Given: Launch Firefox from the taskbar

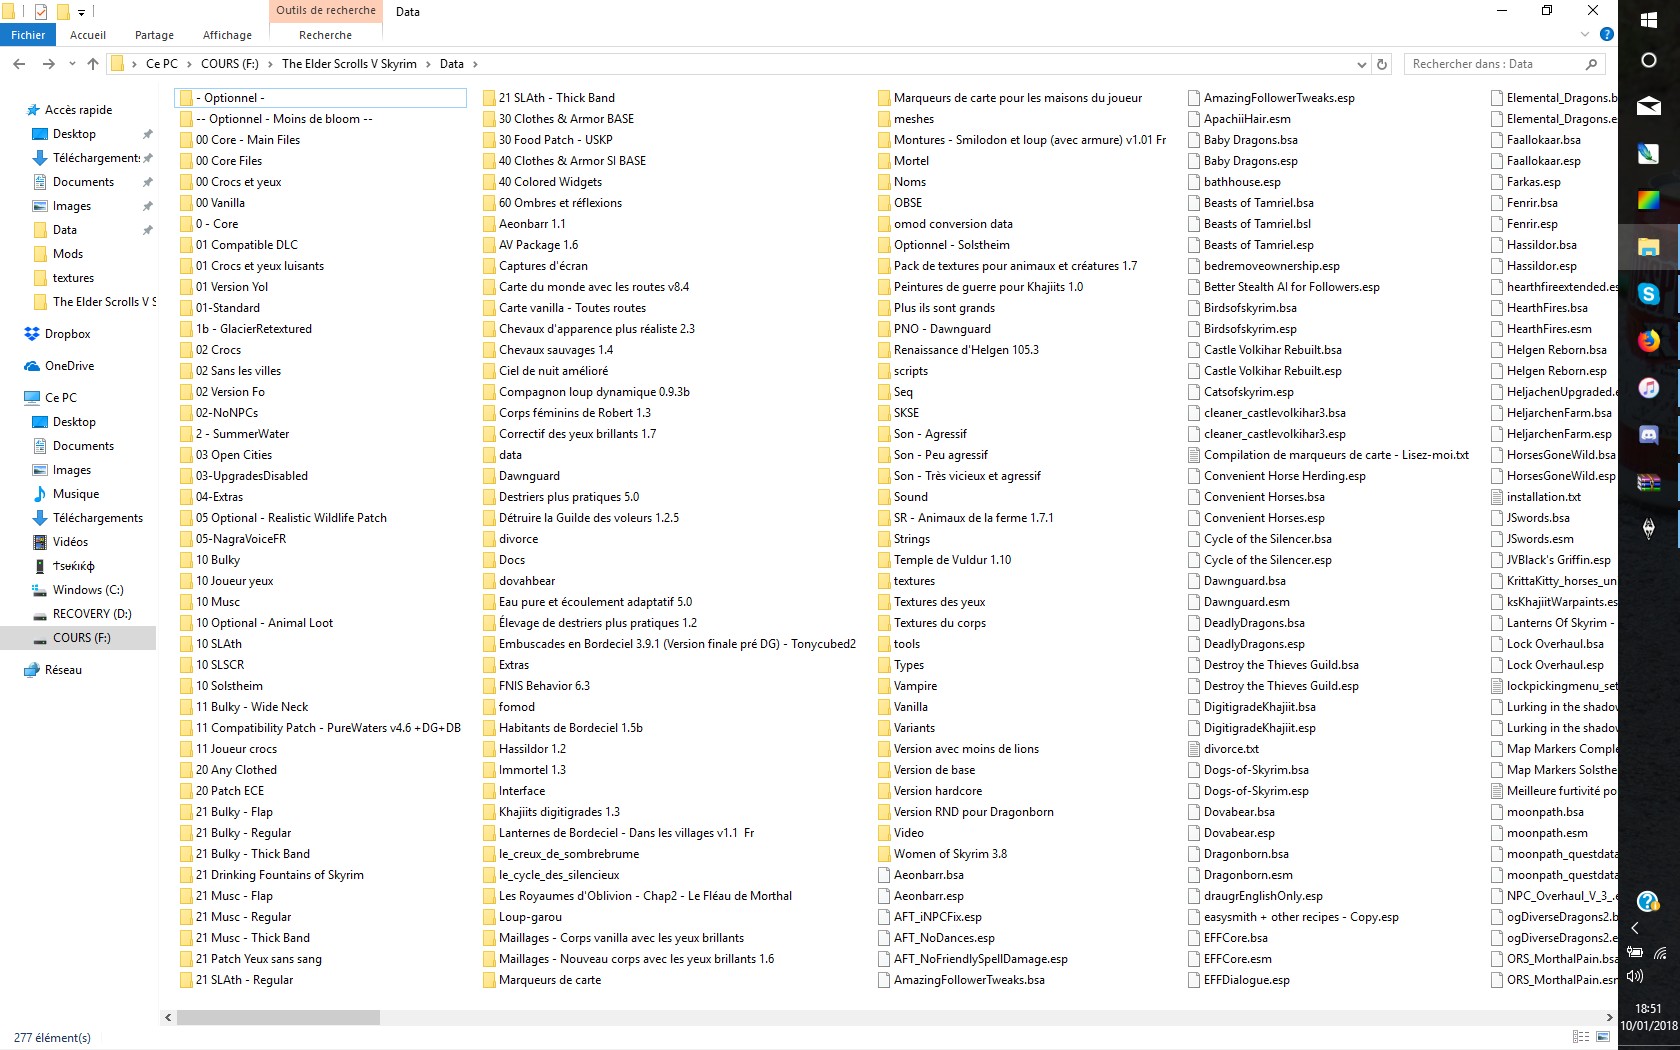Looking at the screenshot, I should 1648,341.
